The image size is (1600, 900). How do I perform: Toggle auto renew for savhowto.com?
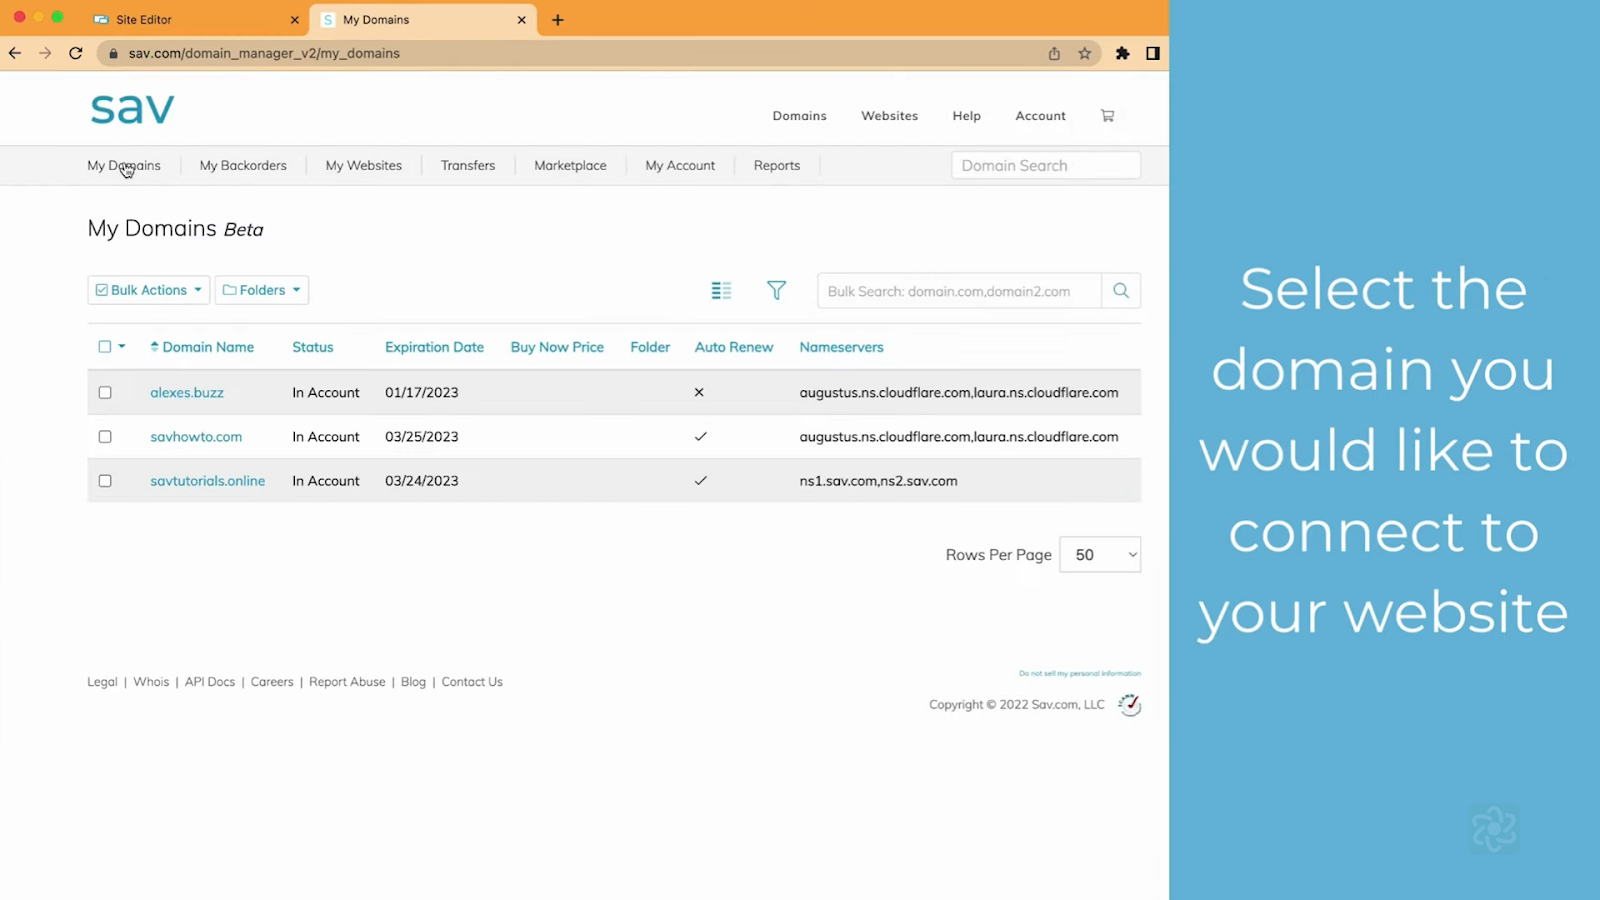700,437
